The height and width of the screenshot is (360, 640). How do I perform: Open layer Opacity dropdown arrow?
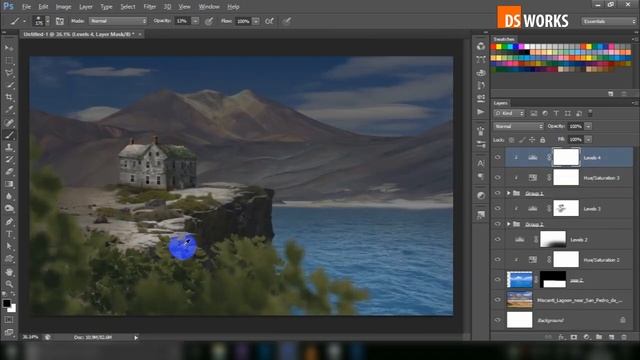click(588, 127)
